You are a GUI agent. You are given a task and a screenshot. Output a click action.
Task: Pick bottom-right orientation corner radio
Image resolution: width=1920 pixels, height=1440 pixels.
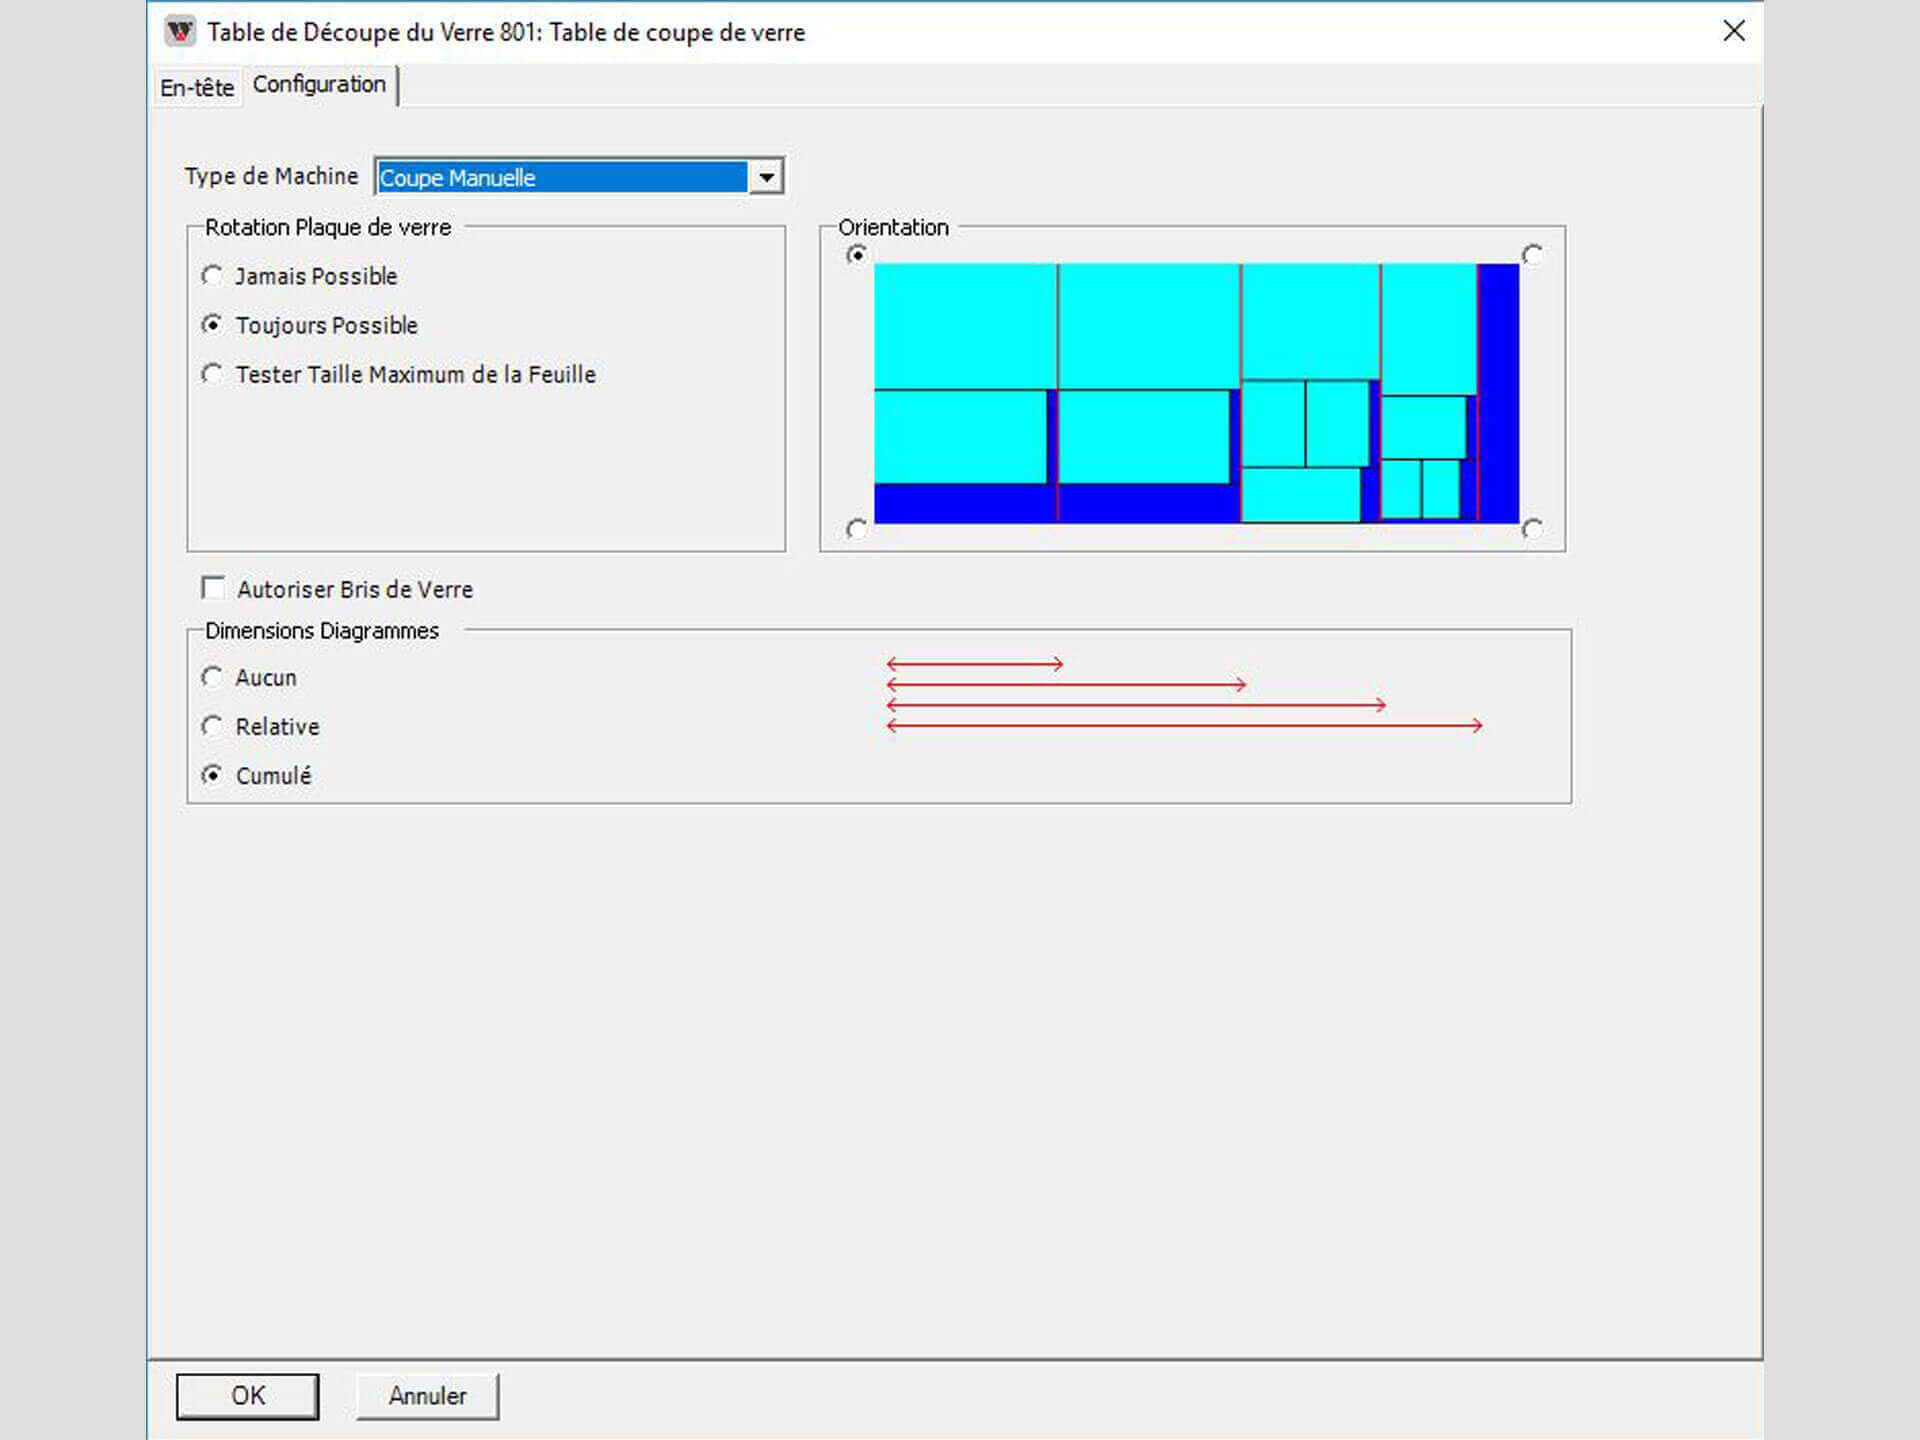1532,528
